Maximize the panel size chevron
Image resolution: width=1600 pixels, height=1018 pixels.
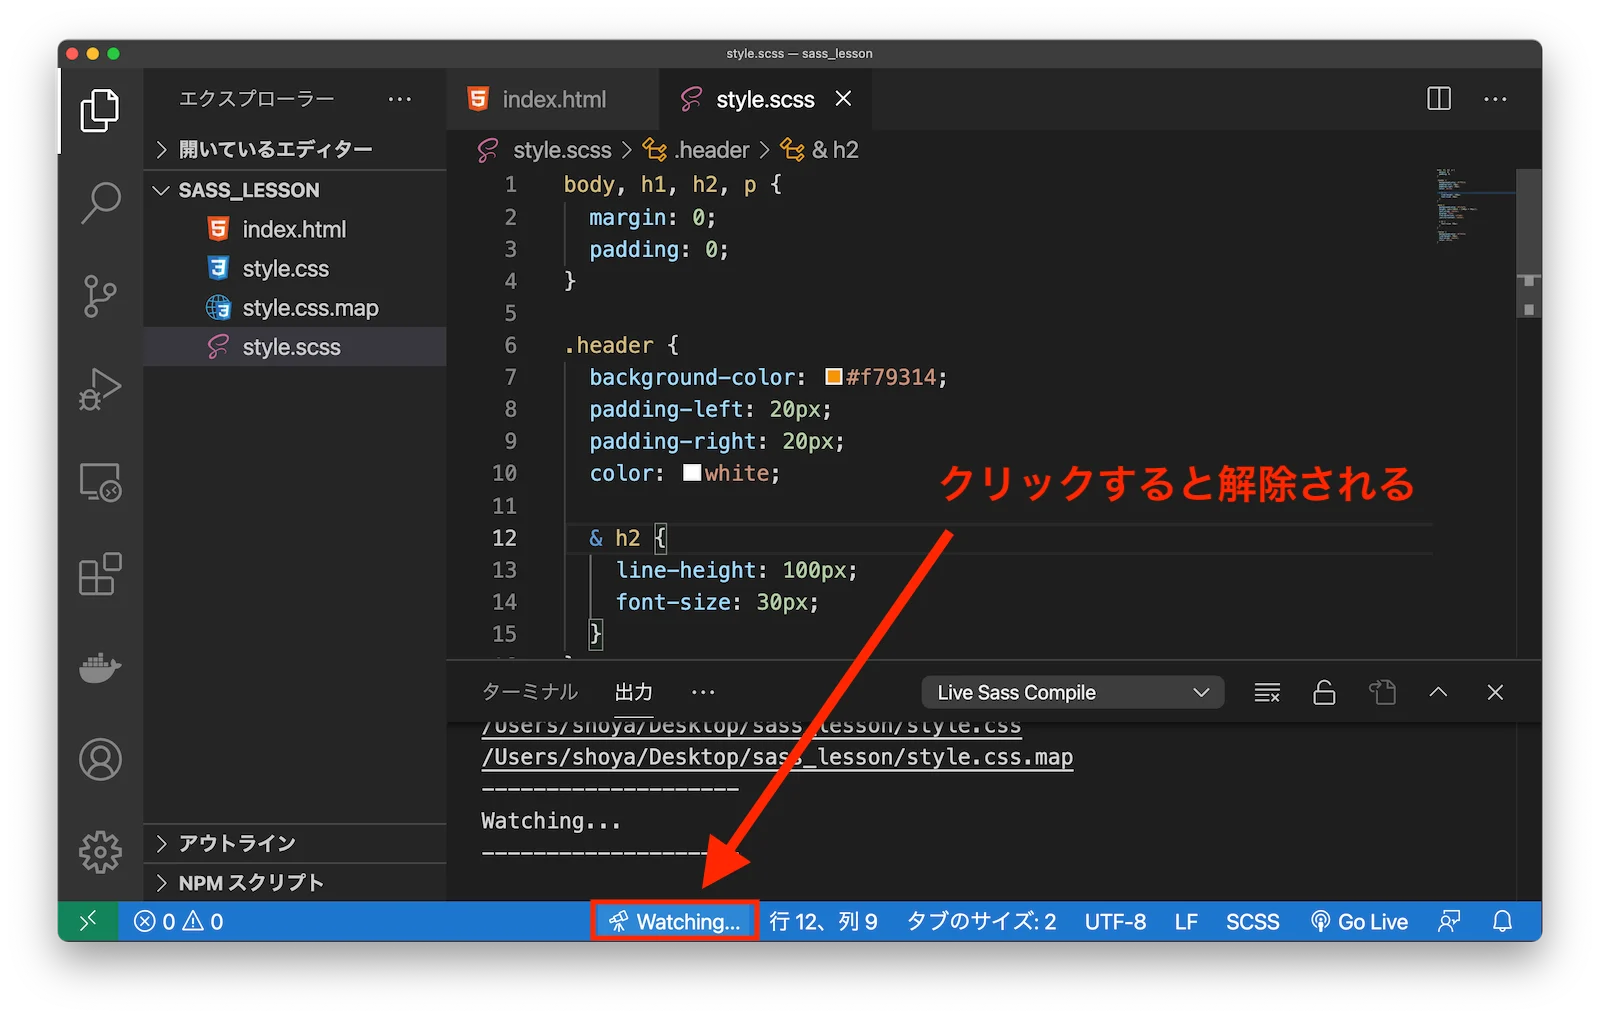(1438, 692)
